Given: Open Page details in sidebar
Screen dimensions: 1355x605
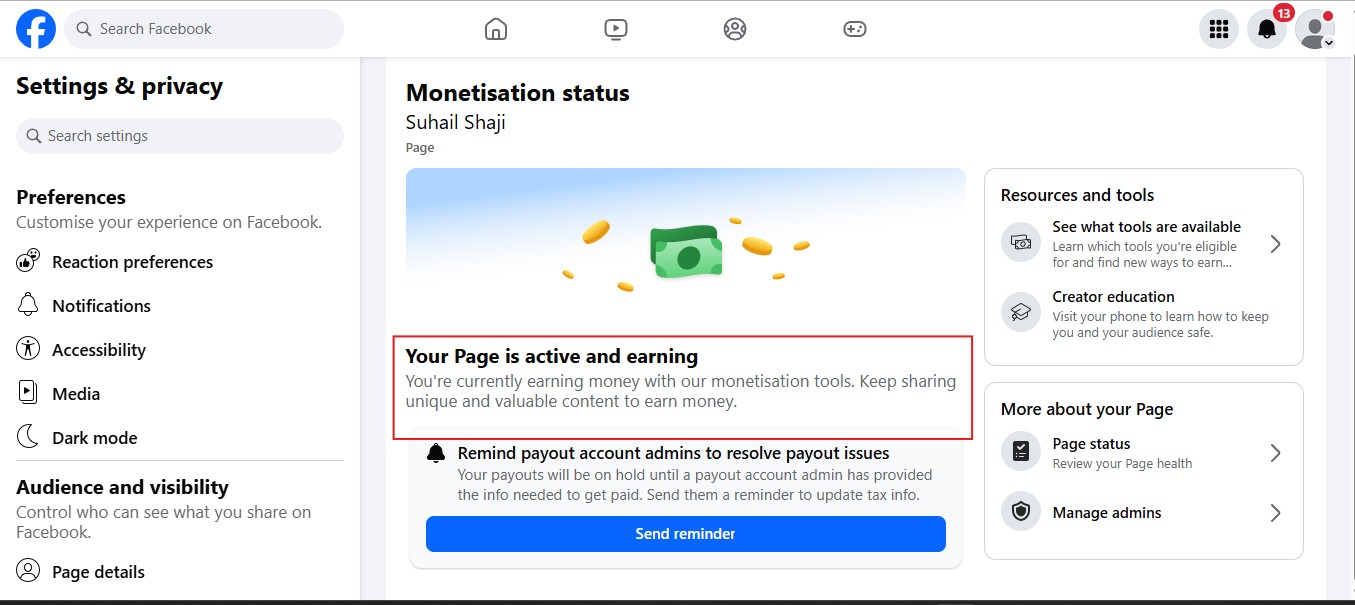Looking at the screenshot, I should (98, 572).
